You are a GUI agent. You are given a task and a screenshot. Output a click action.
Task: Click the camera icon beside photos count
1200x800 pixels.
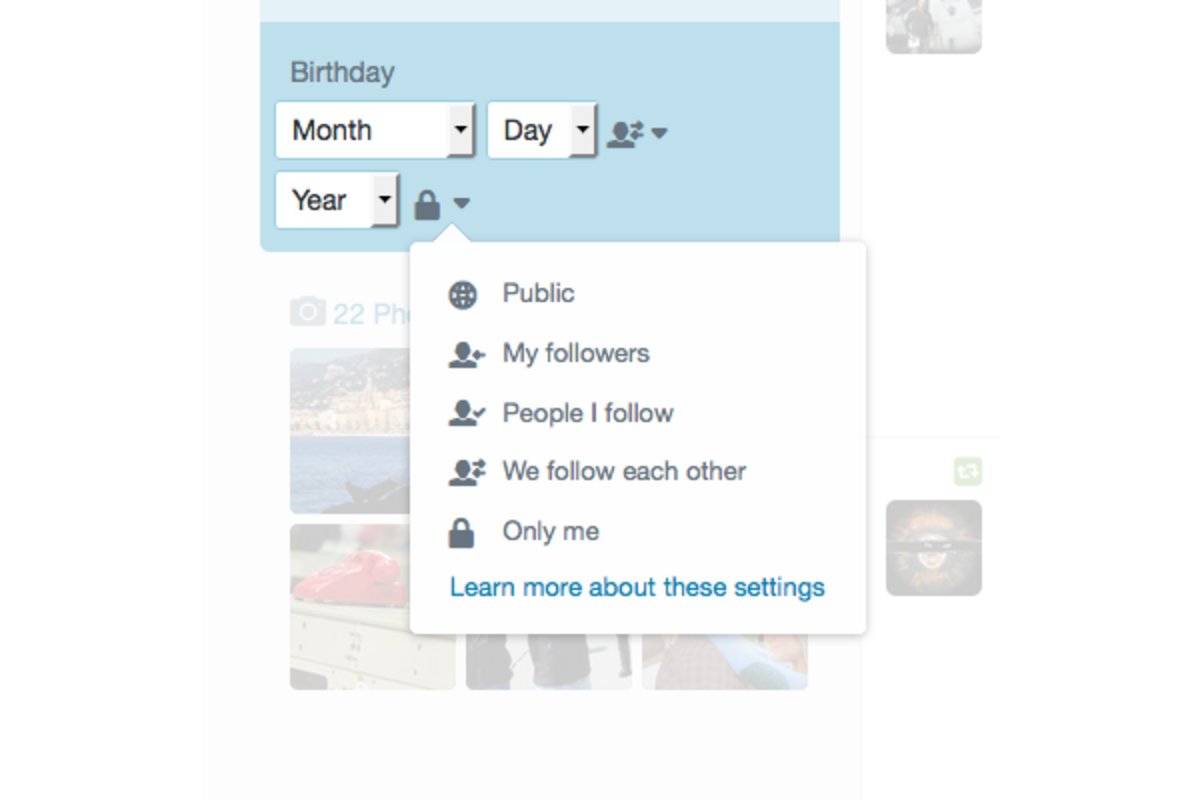(307, 313)
